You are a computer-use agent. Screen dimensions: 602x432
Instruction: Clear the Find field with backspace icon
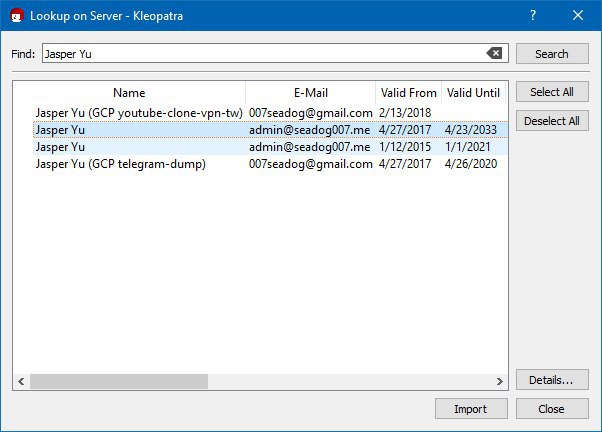coord(494,53)
